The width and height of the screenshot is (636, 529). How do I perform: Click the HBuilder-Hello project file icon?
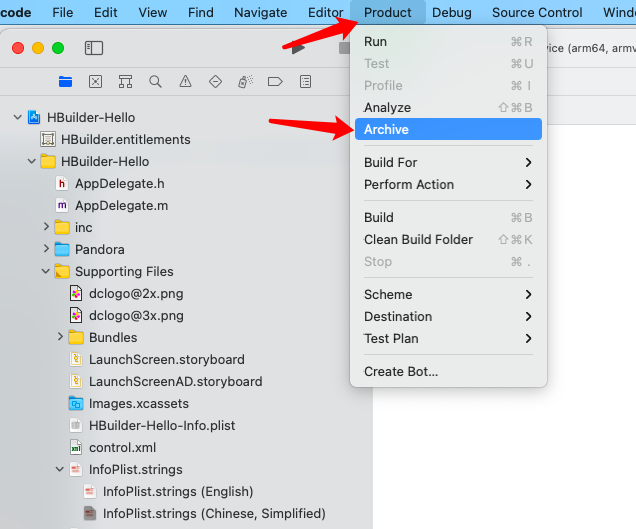point(34,117)
